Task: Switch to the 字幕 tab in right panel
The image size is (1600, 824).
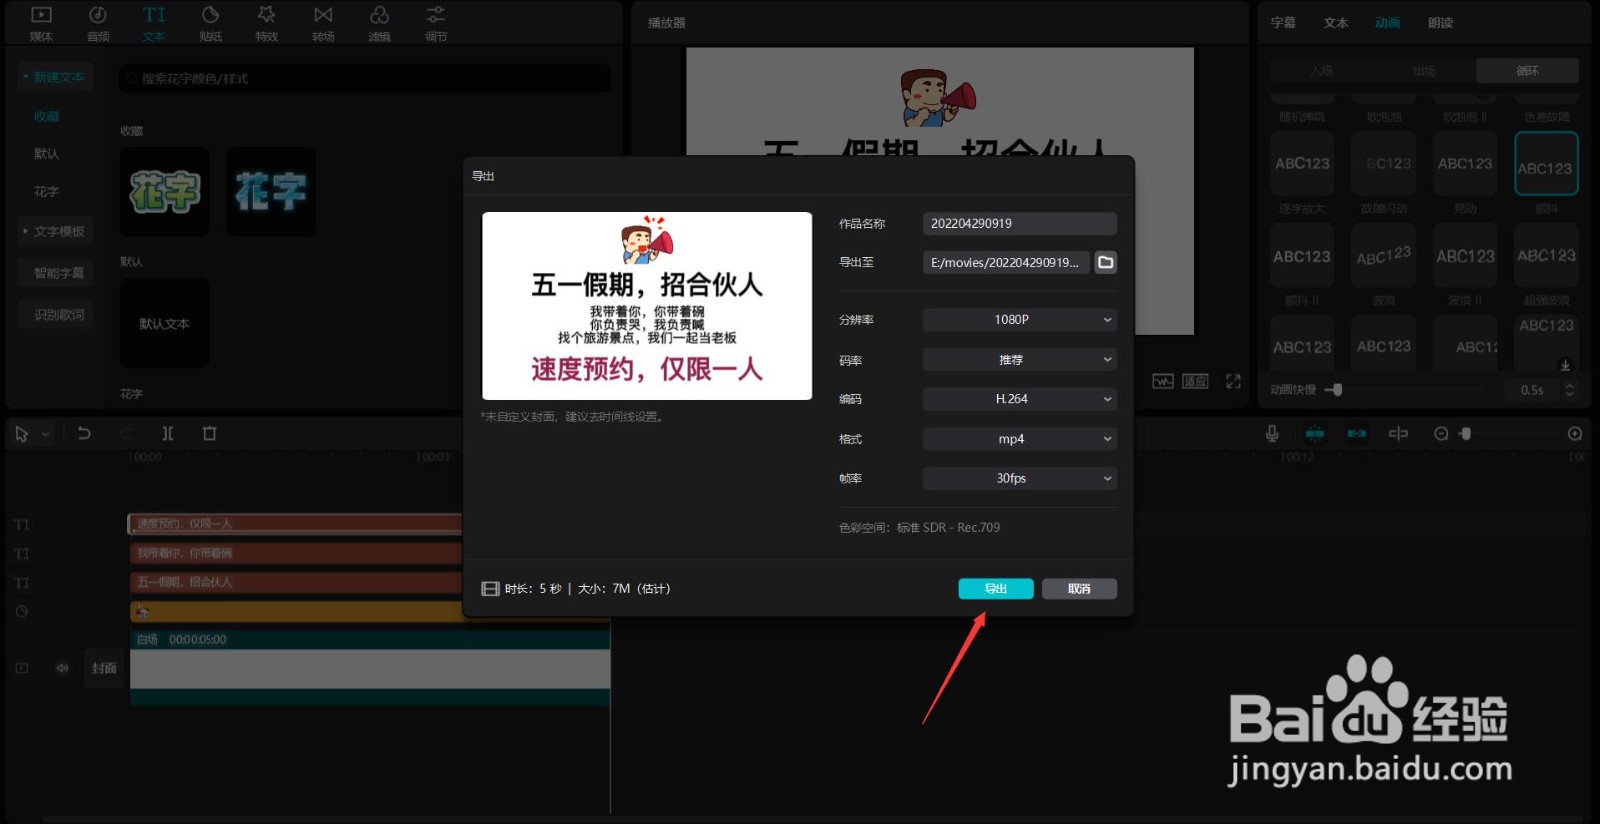Action: 1283,23
